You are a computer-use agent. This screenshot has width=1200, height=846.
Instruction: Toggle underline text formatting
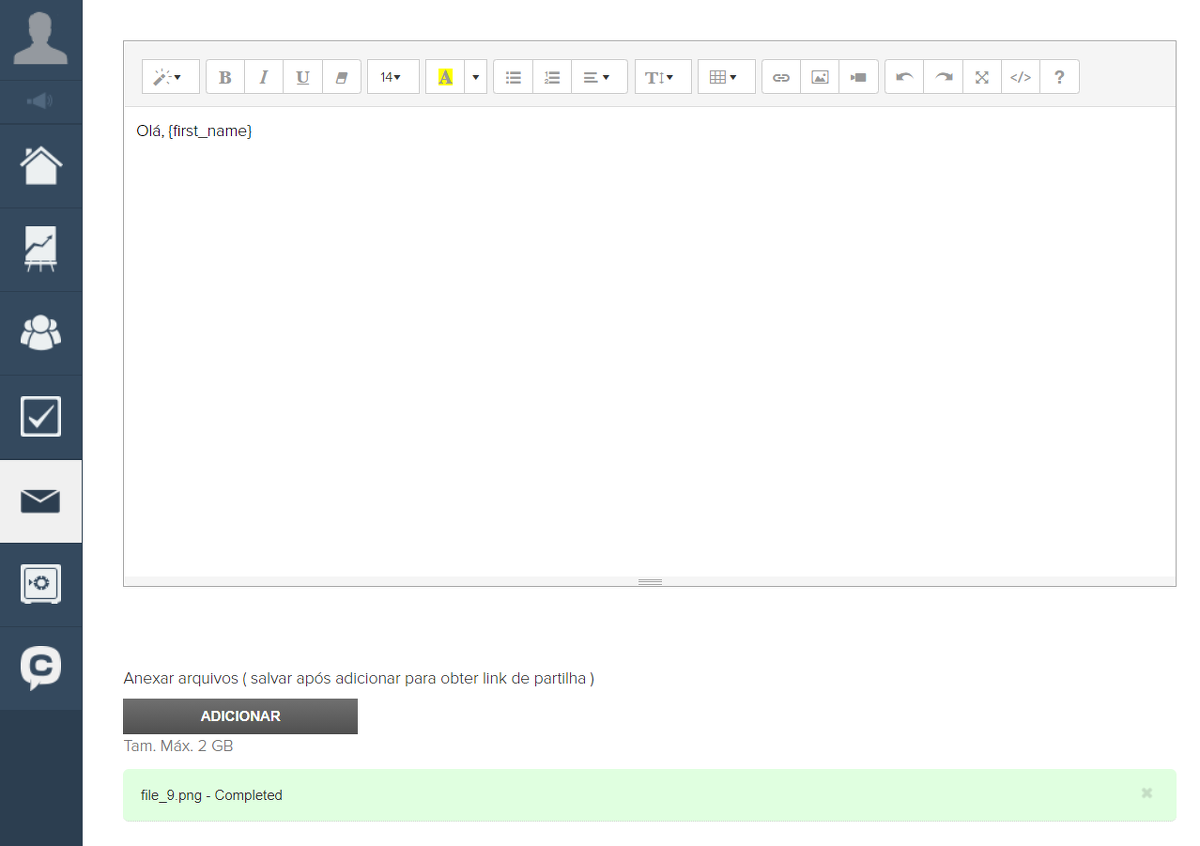[x=303, y=77]
